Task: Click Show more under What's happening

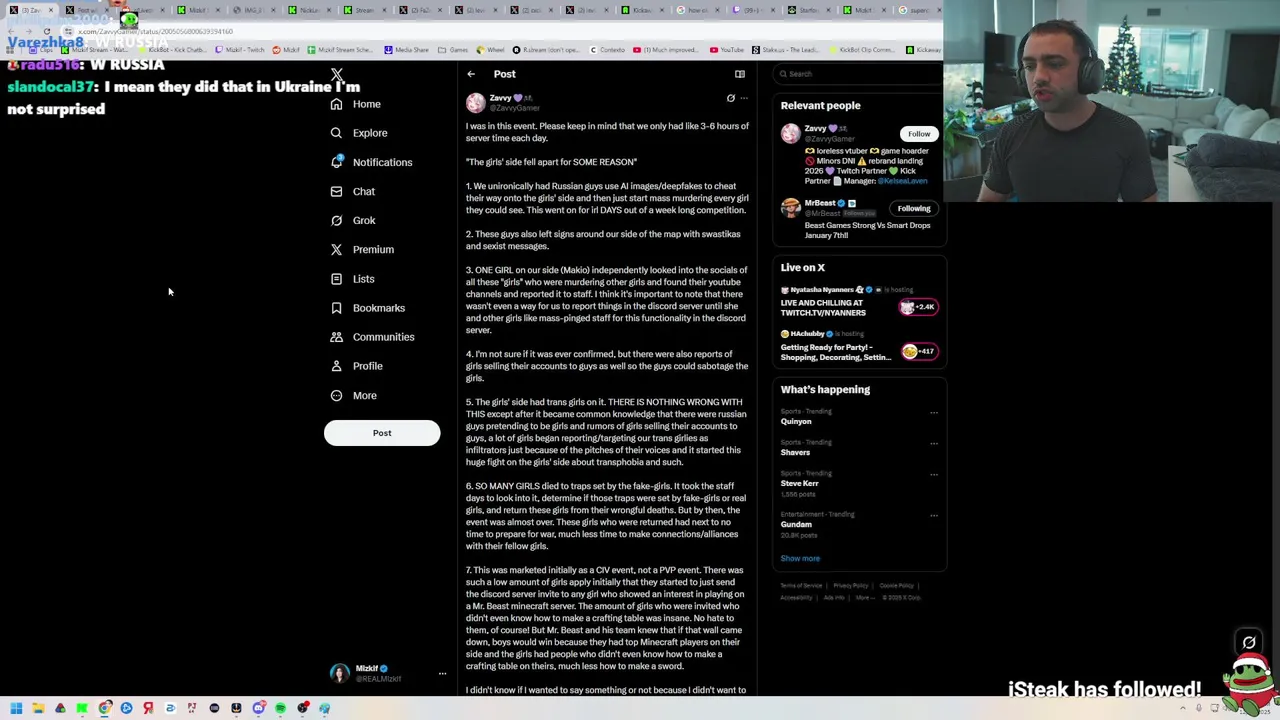Action: 800,559
